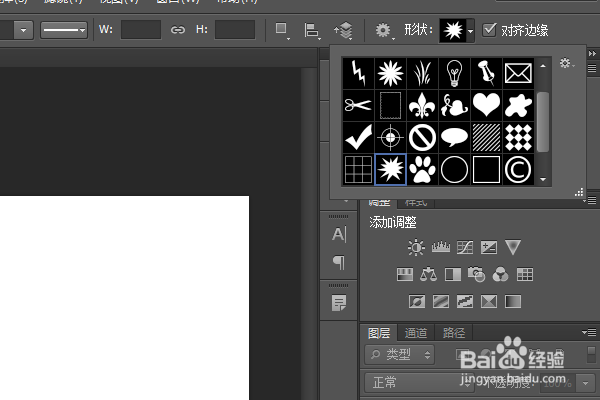Click the shape picker scrollbar thumb
This screenshot has height=400, width=600.
pos(543,122)
